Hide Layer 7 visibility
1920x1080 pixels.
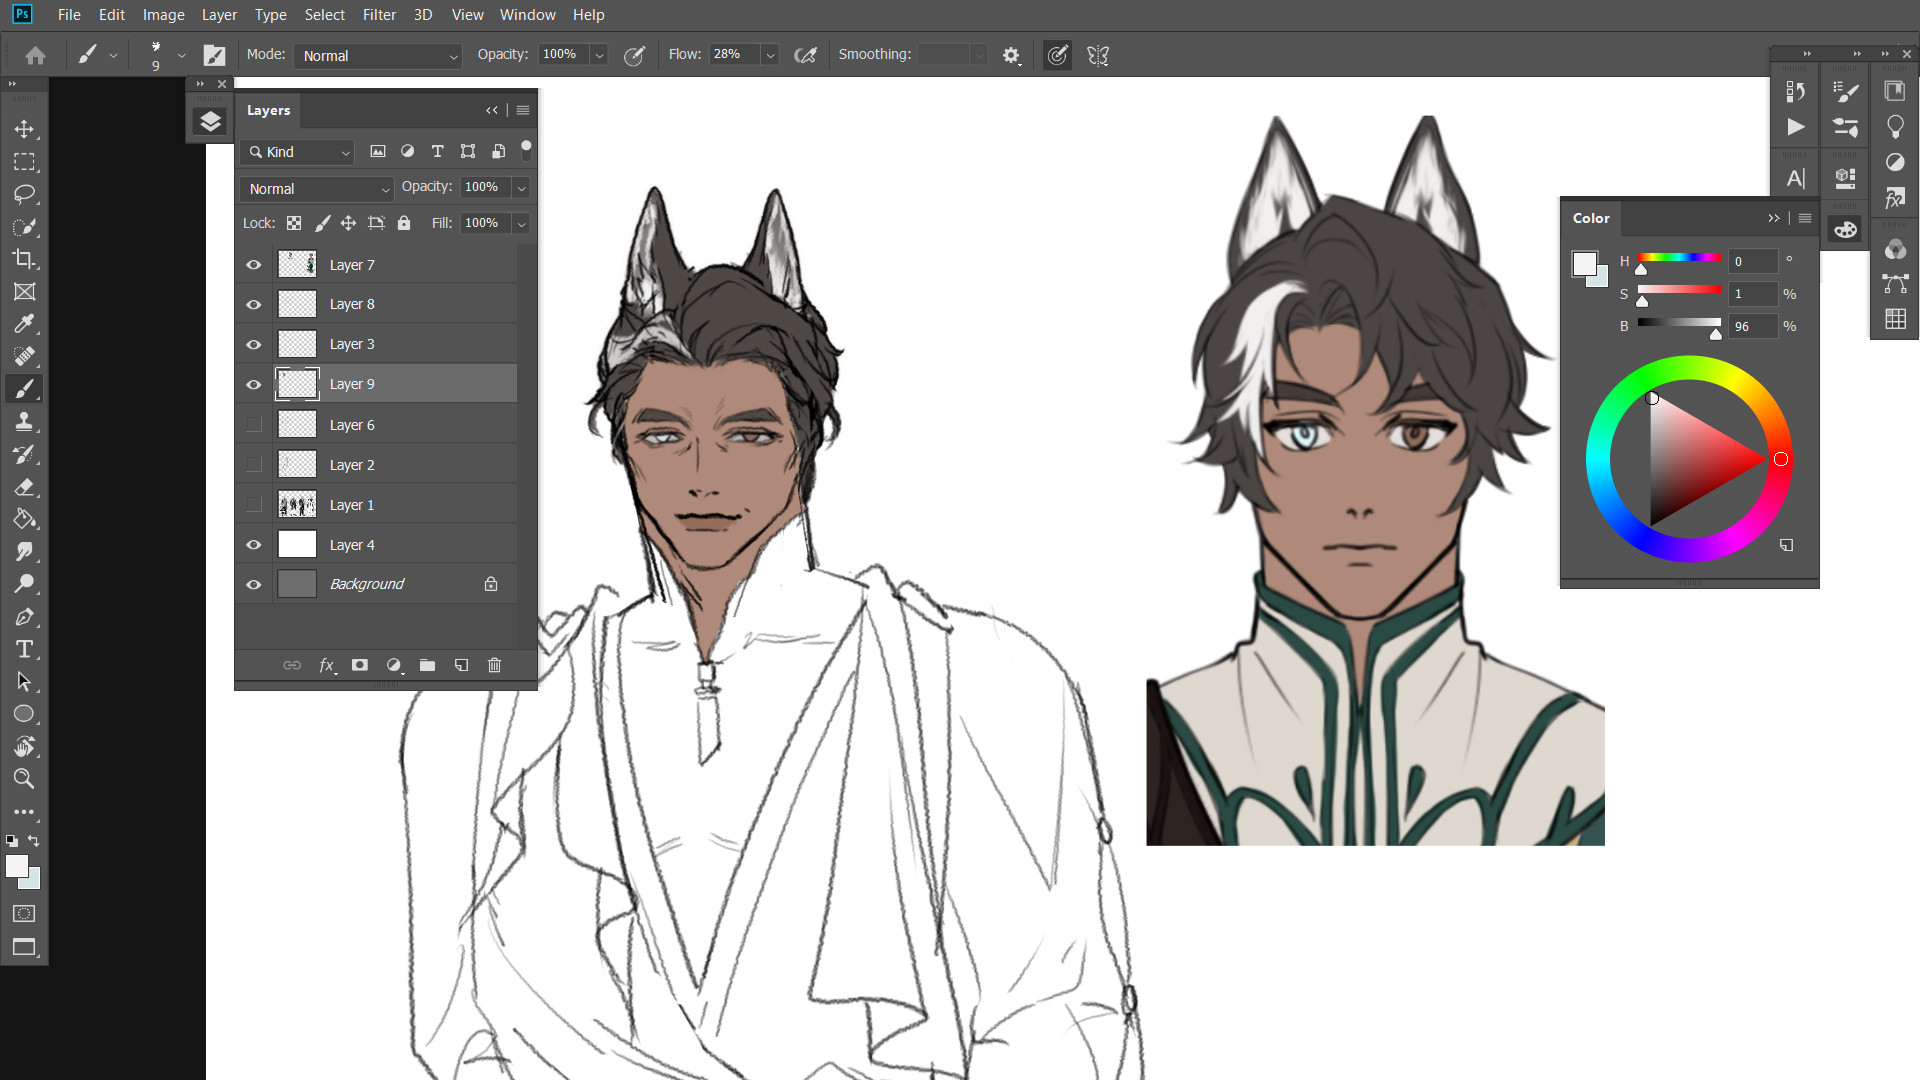[x=254, y=265]
